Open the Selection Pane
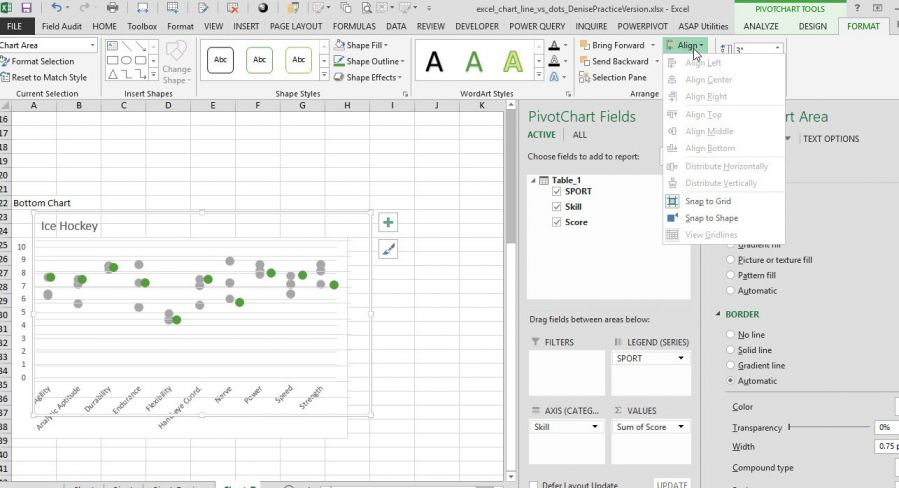Screen dimensions: 899x488 tap(613, 77)
